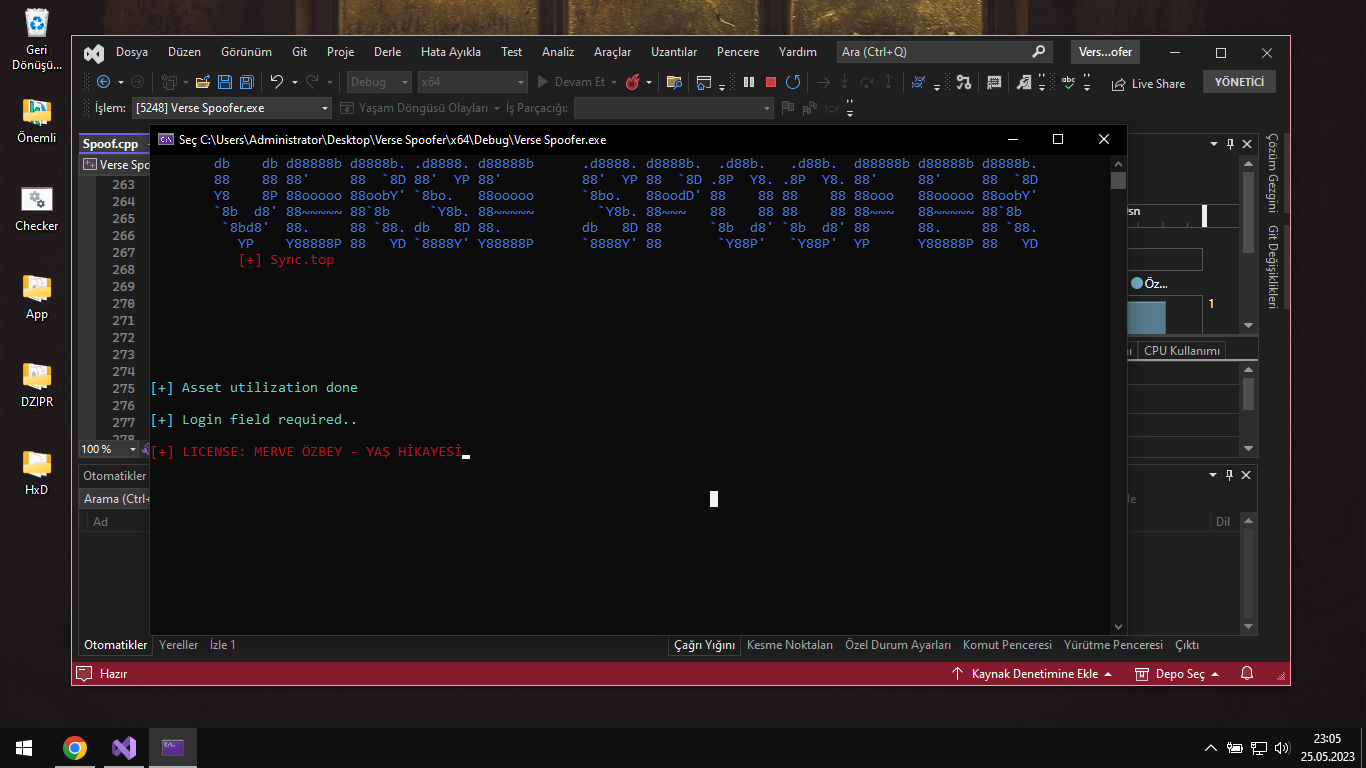Open the Git Değişiklikleri side tab
Screen dimensions: 1366x768
coord(1274,267)
